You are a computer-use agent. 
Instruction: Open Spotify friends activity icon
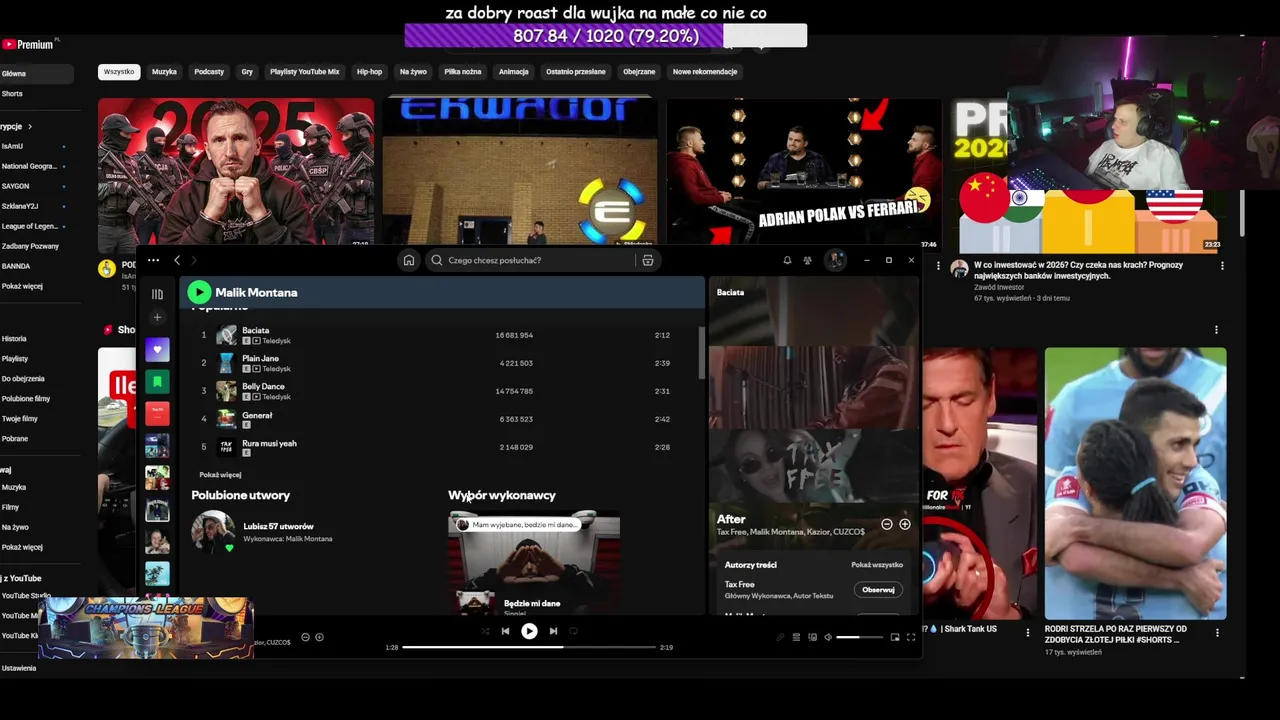[x=807, y=260]
